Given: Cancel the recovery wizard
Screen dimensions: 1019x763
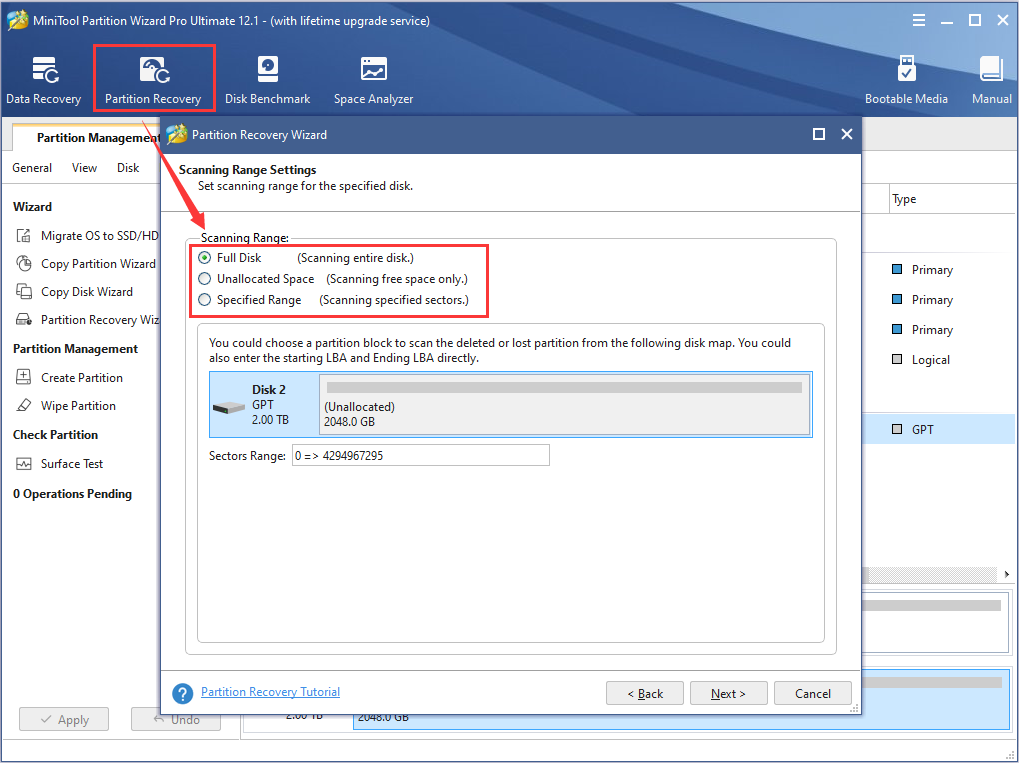Looking at the screenshot, I should [812, 693].
